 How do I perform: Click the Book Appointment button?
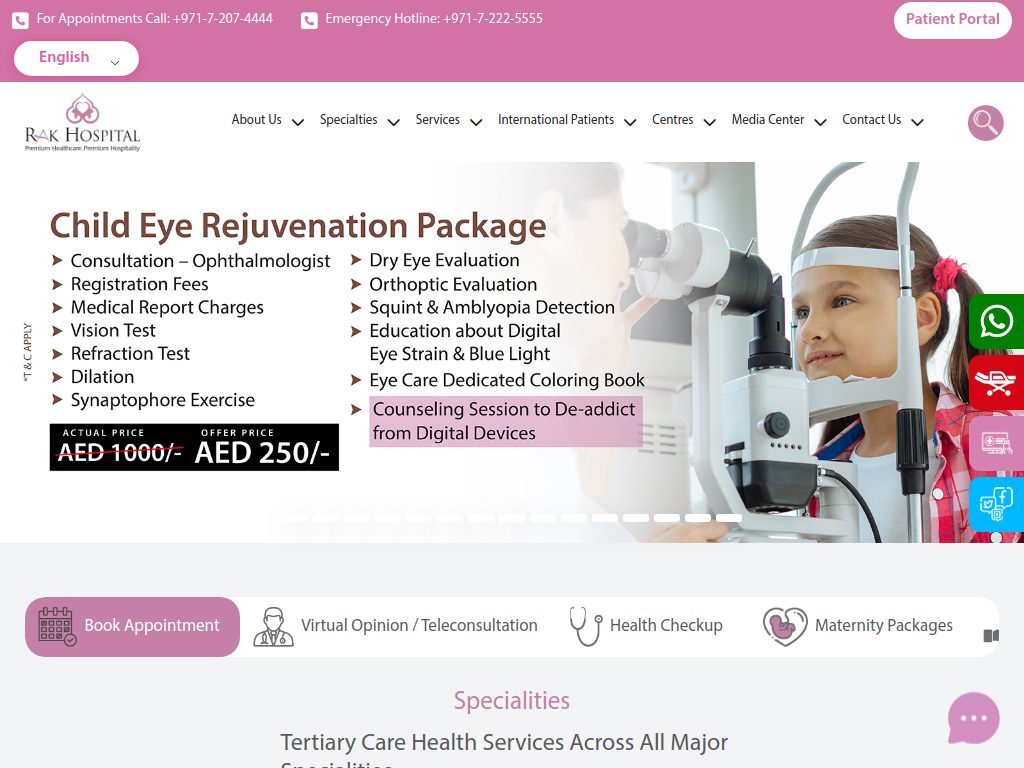tap(133, 626)
